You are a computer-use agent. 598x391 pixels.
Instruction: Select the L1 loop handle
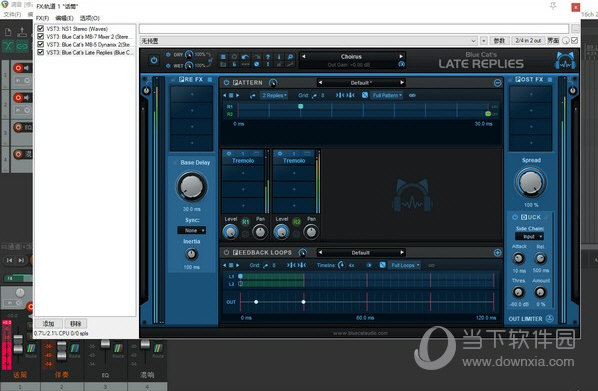[240, 276]
